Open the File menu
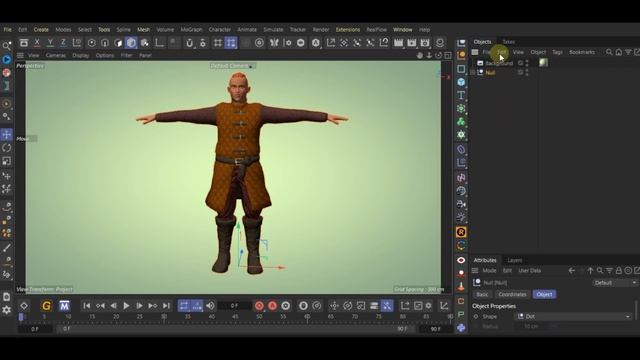640x360 pixels. 7,29
